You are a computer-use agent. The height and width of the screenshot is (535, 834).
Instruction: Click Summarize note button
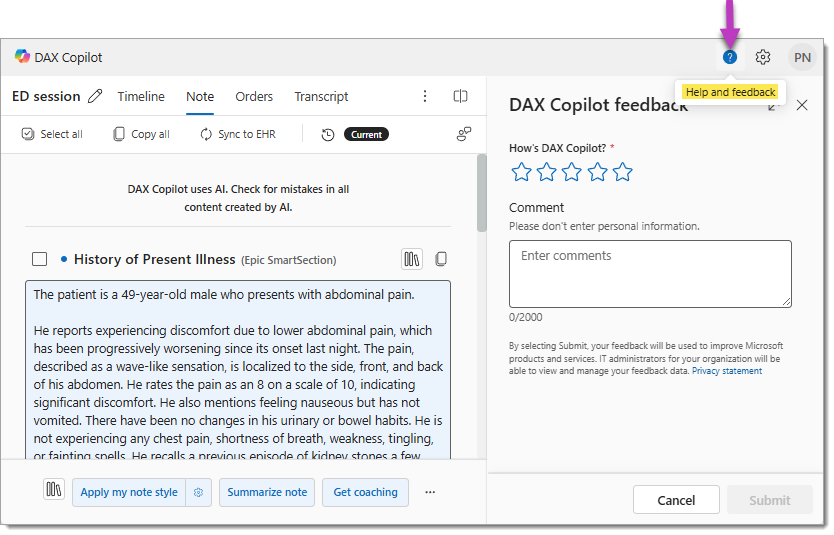click(267, 492)
